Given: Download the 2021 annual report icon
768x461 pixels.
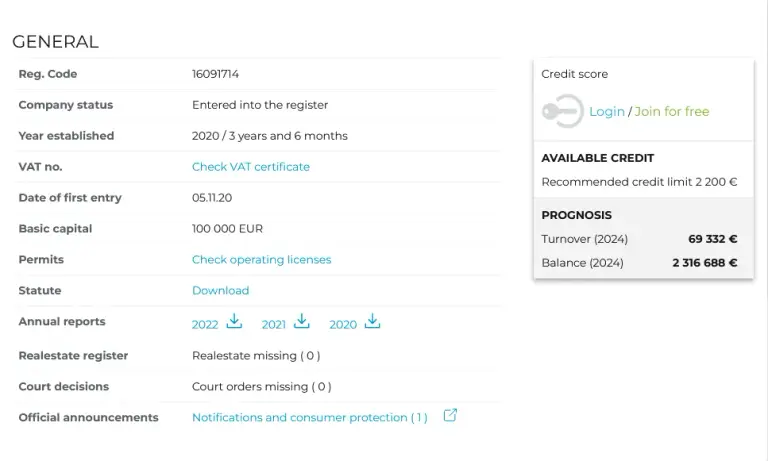Looking at the screenshot, I should coord(302,321).
